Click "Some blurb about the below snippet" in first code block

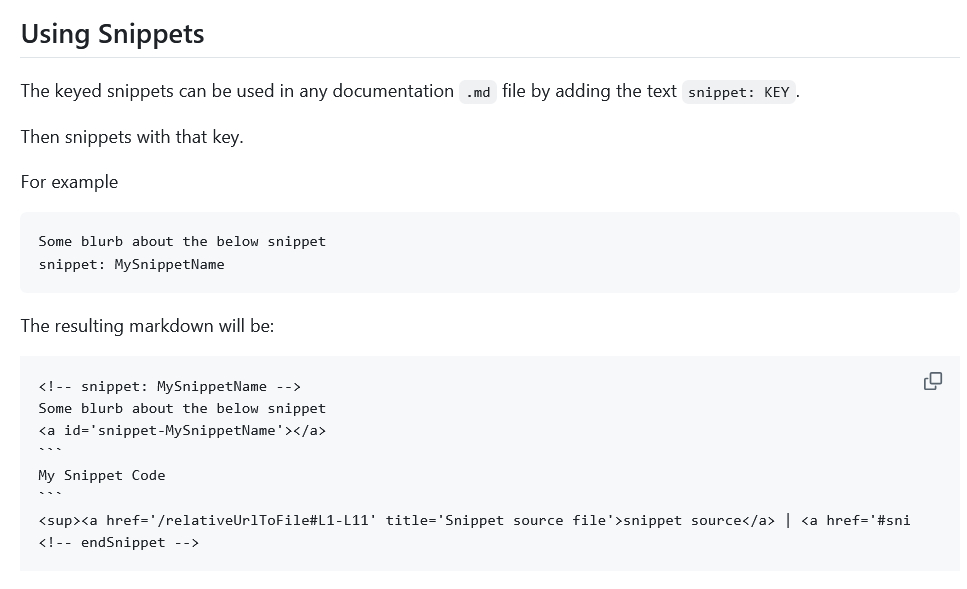(182, 241)
